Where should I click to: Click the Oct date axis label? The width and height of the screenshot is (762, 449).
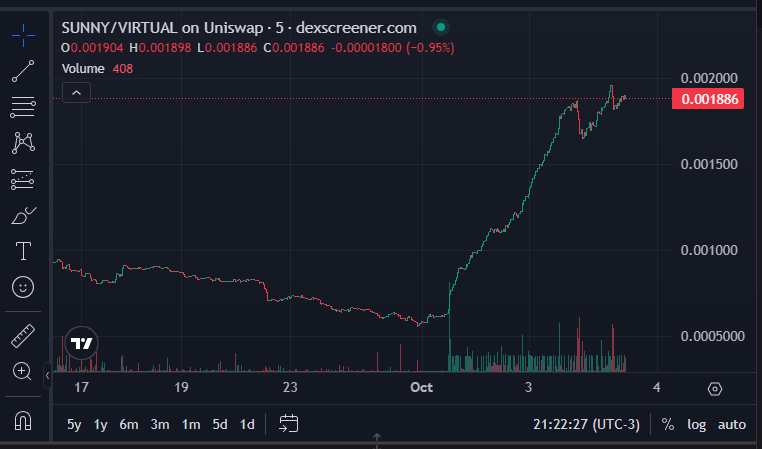click(421, 387)
